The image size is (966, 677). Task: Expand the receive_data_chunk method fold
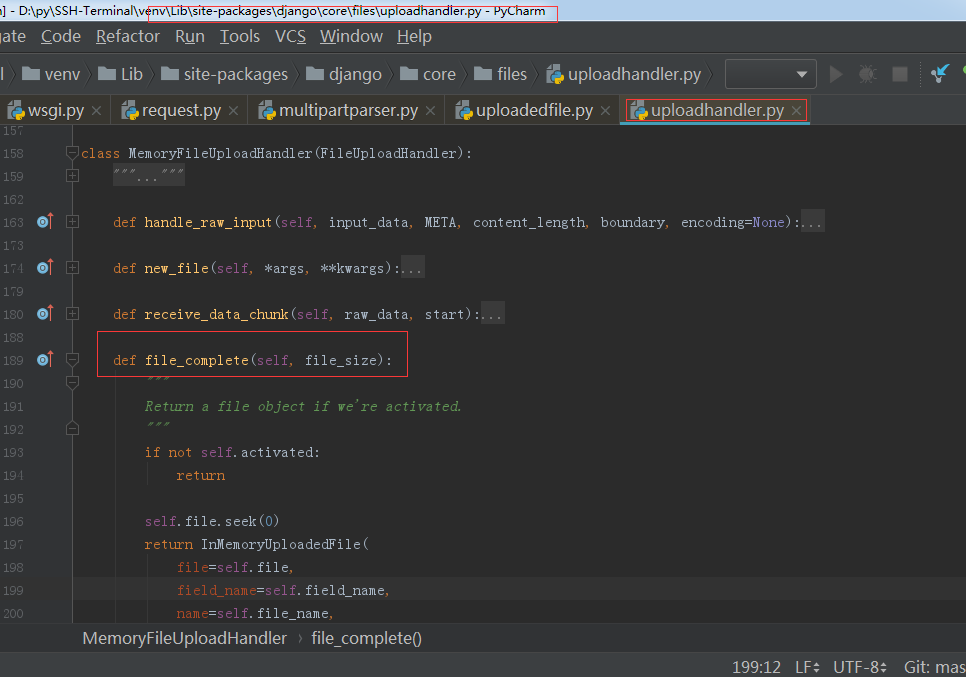click(x=72, y=314)
